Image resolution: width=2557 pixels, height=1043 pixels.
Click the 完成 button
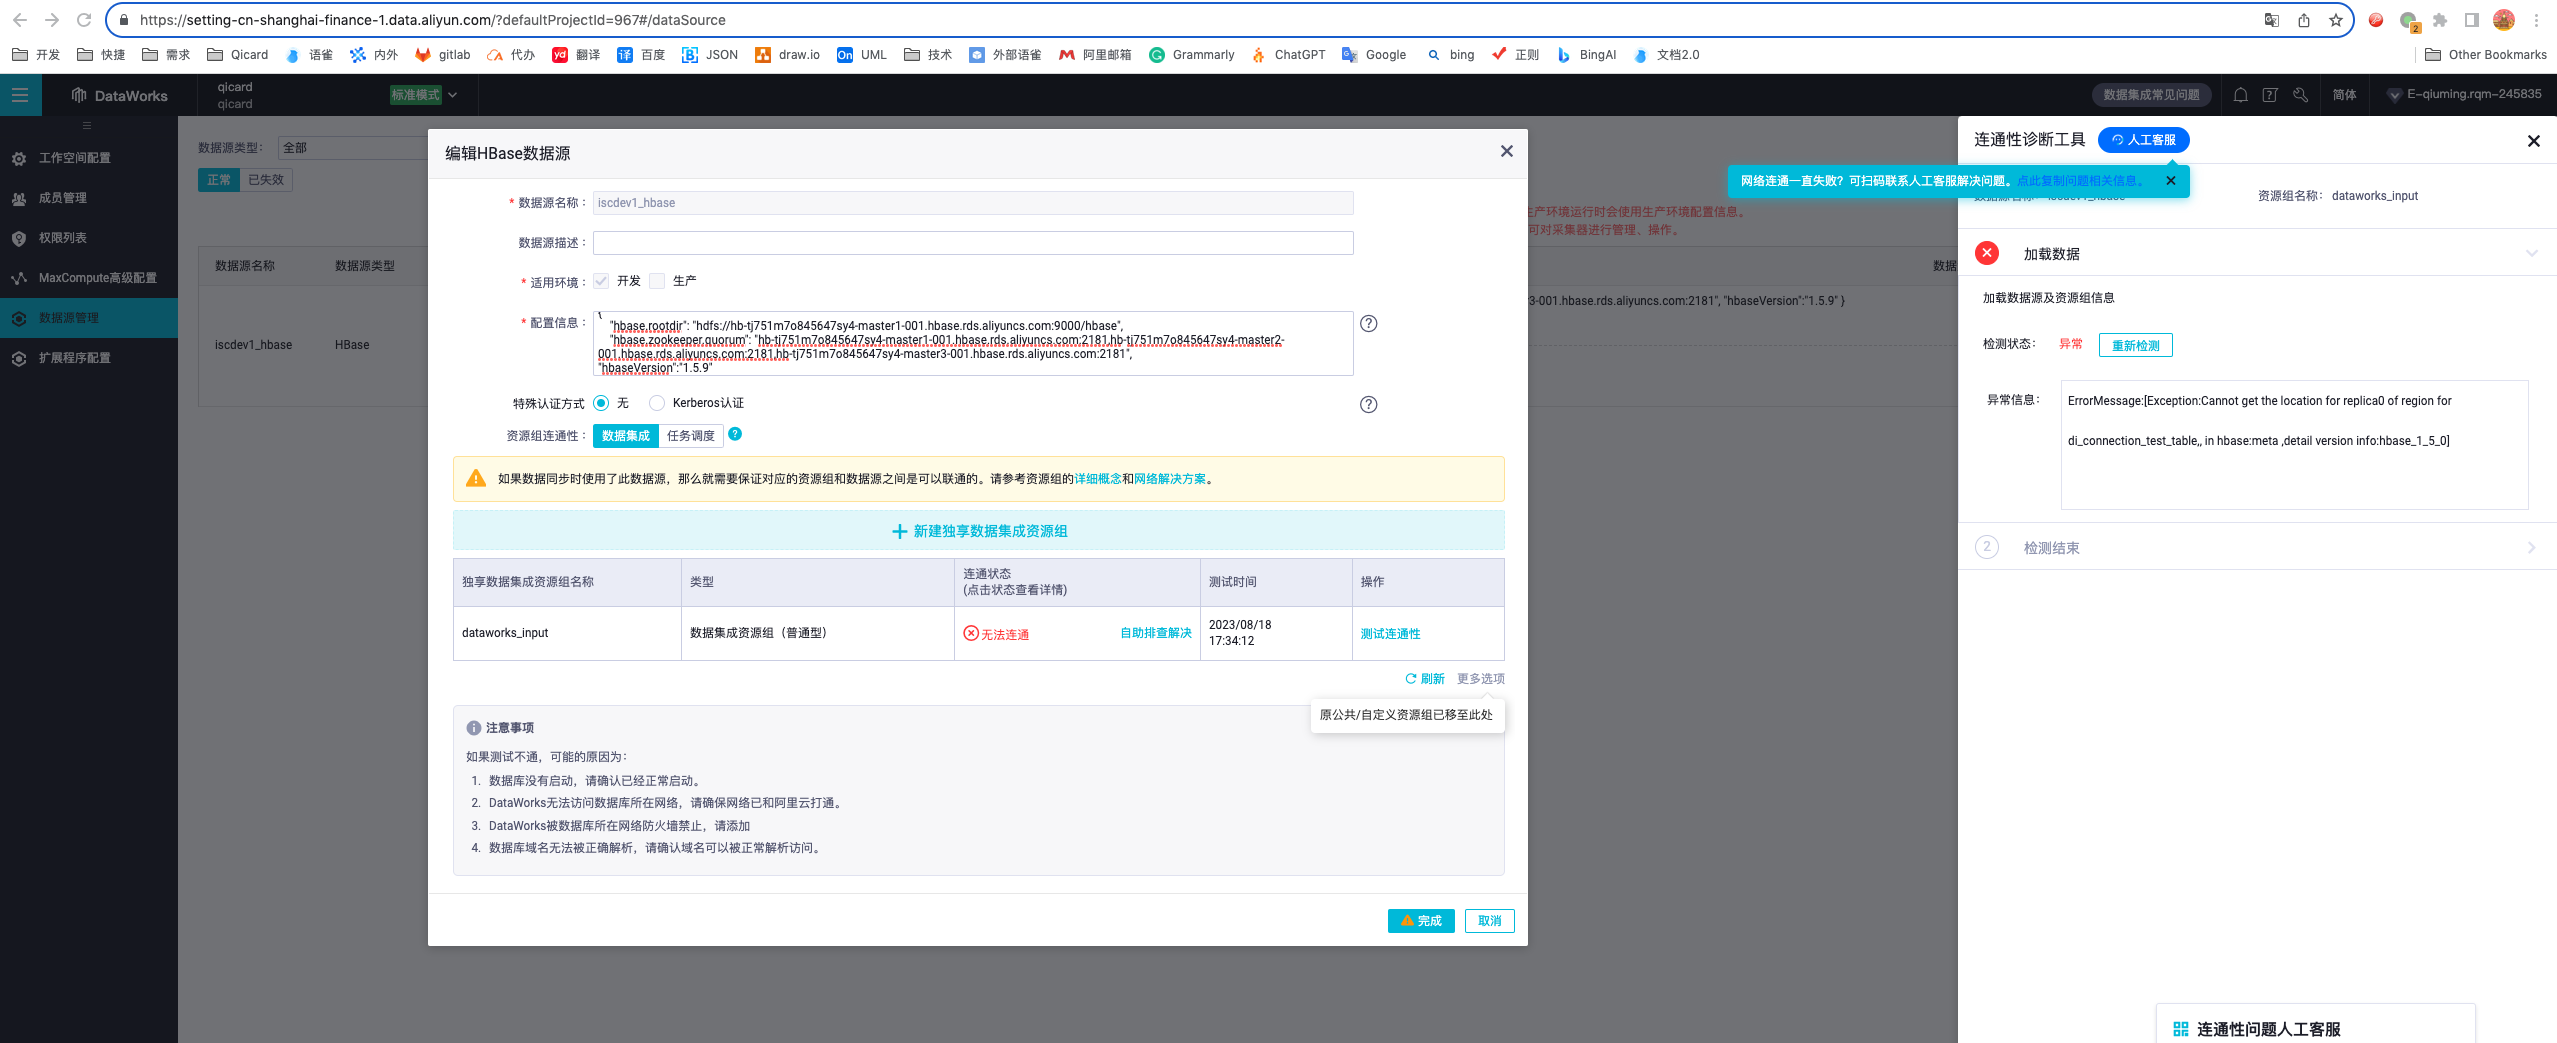tap(1421, 921)
